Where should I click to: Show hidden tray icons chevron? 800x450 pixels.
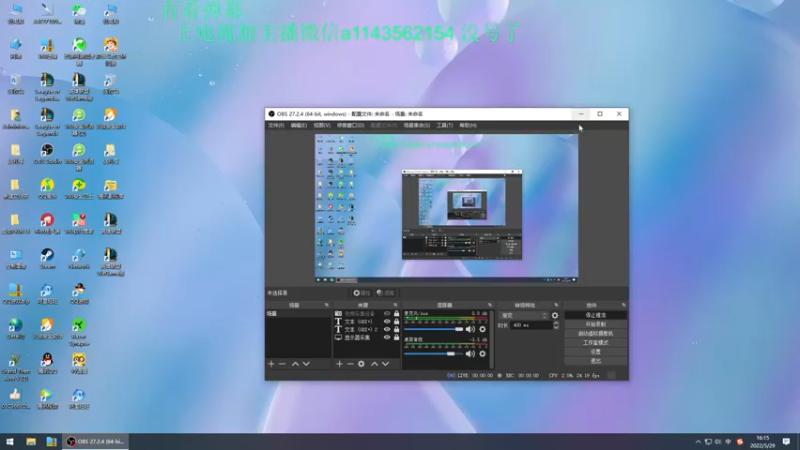[x=698, y=441]
